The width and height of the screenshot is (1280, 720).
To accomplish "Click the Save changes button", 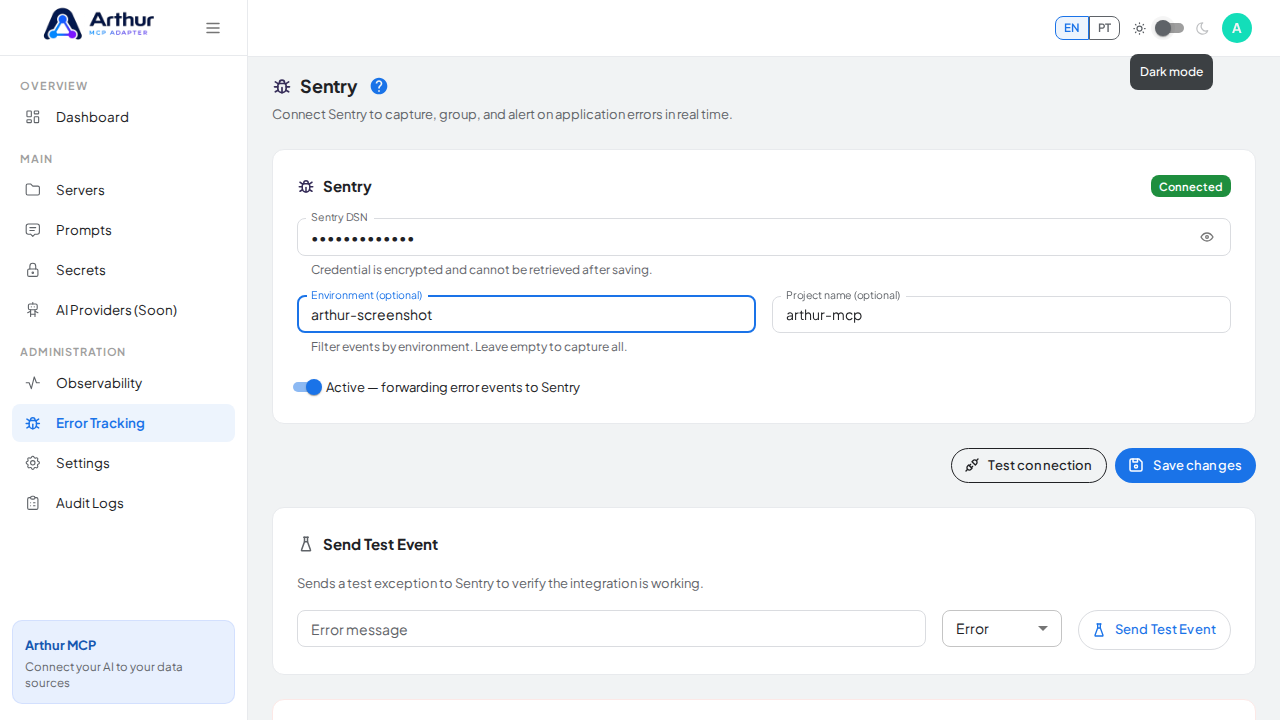I will tap(1185, 465).
